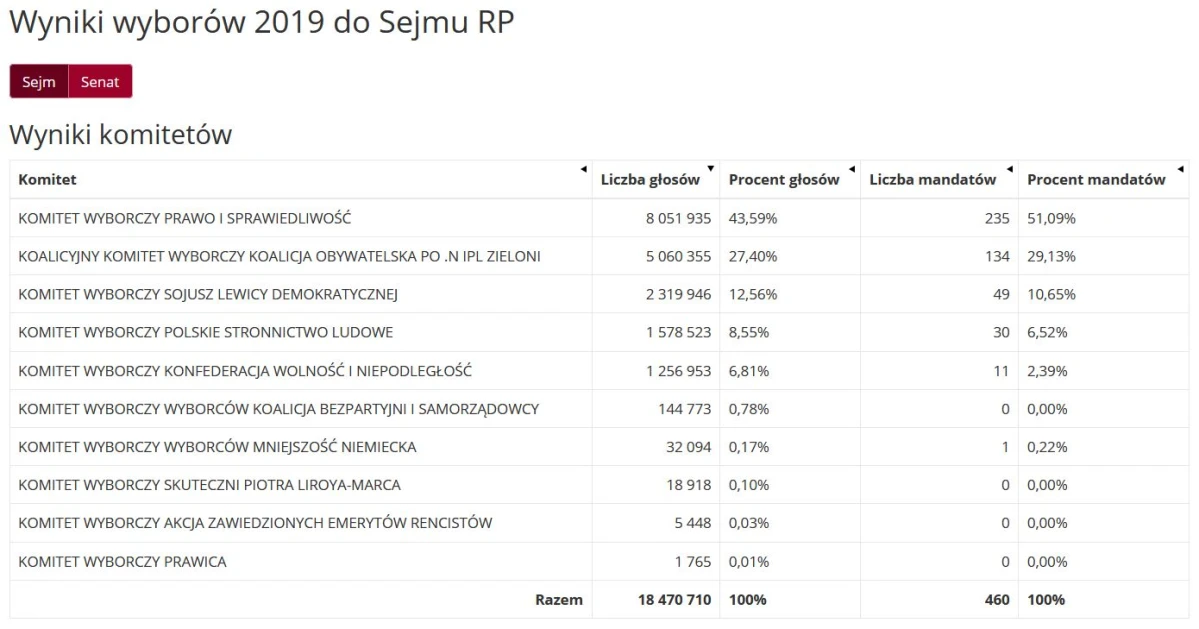Switch to the Senat tab
This screenshot has height=629, width=1199.
point(100,82)
